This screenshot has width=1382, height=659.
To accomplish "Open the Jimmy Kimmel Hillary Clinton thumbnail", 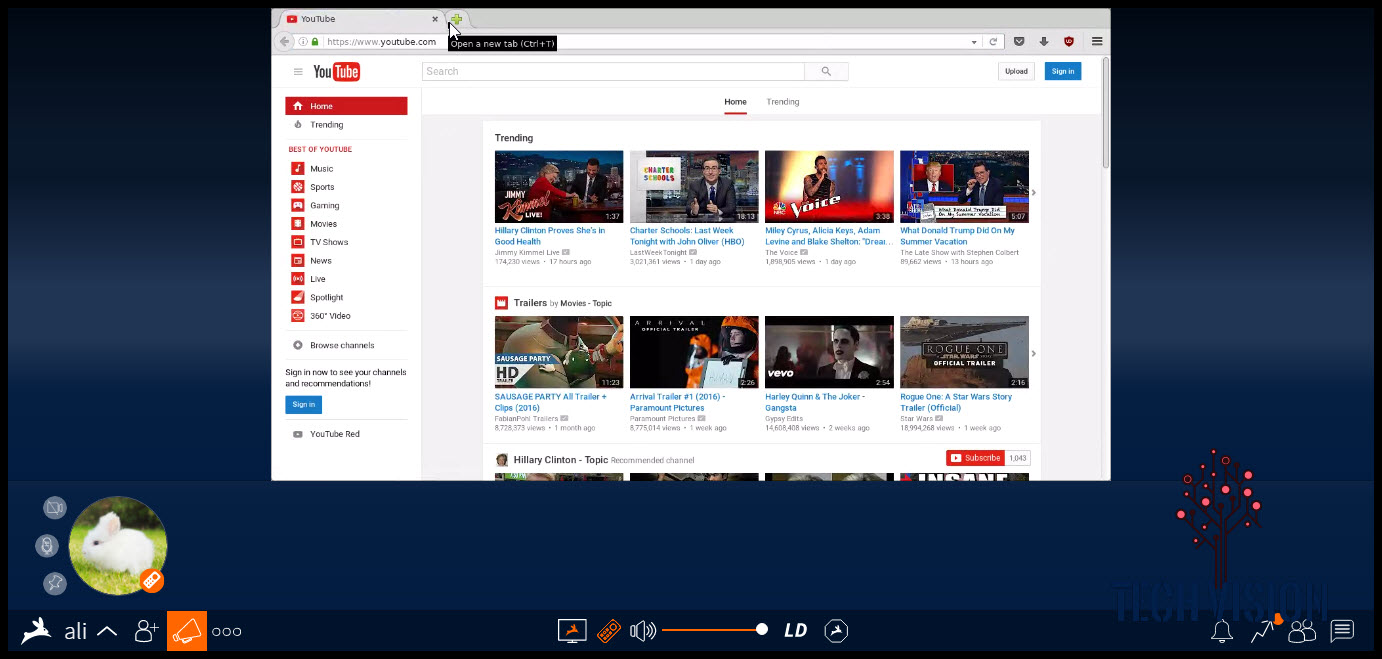I will 559,187.
